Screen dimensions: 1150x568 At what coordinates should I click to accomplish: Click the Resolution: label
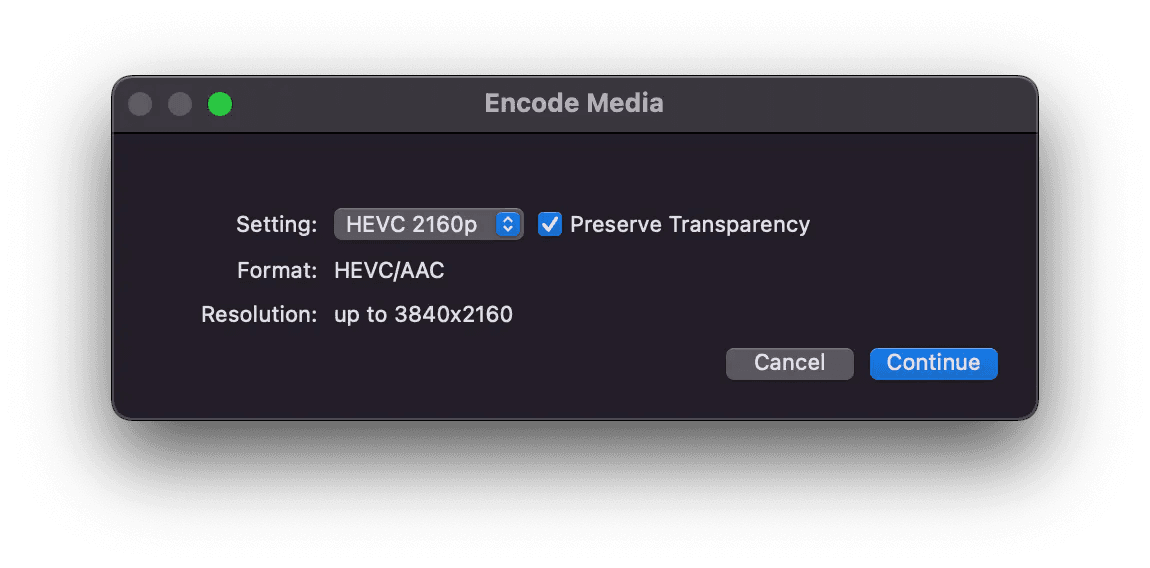259,315
